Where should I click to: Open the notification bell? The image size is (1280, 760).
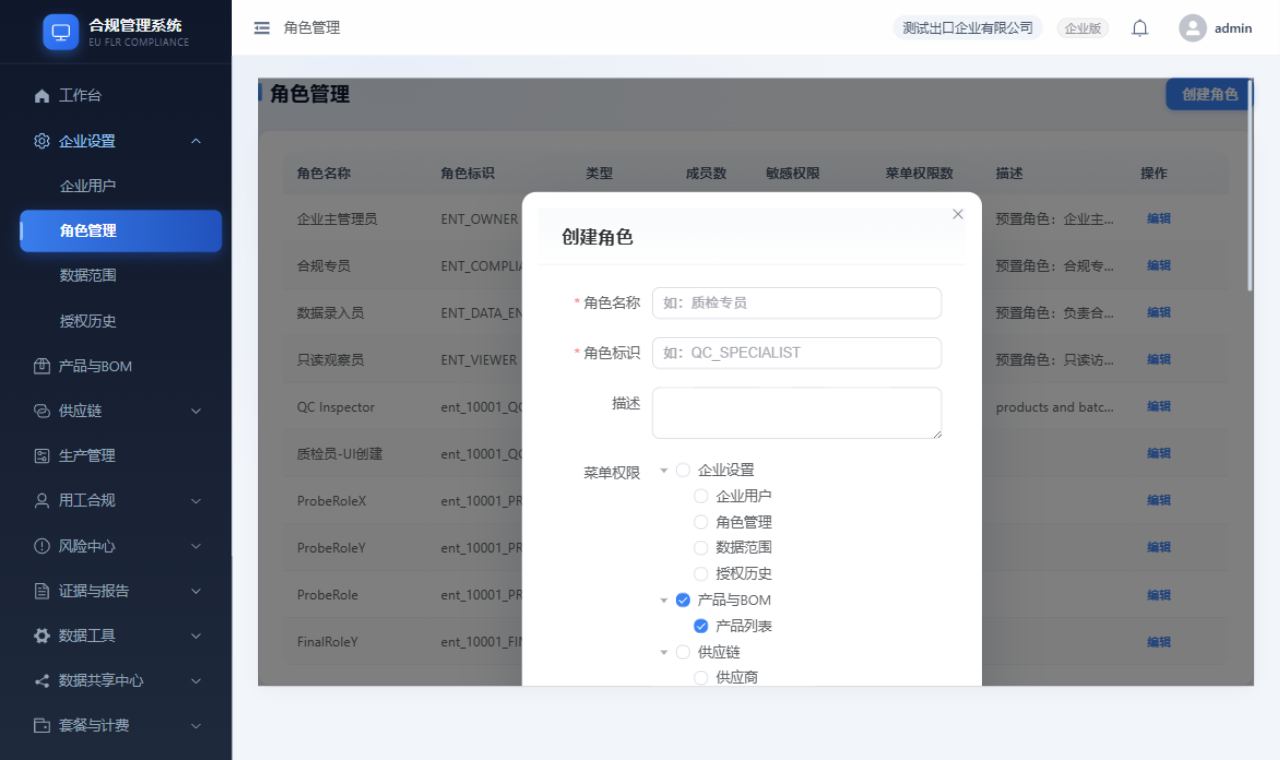pos(1139,28)
